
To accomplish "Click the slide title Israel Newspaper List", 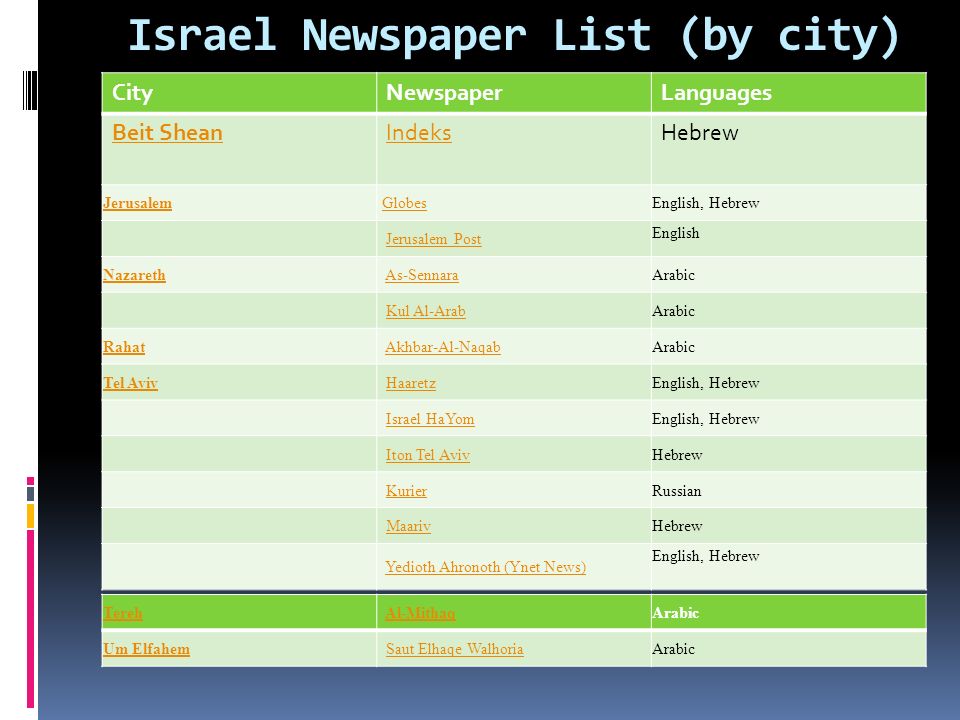I will (514, 36).
